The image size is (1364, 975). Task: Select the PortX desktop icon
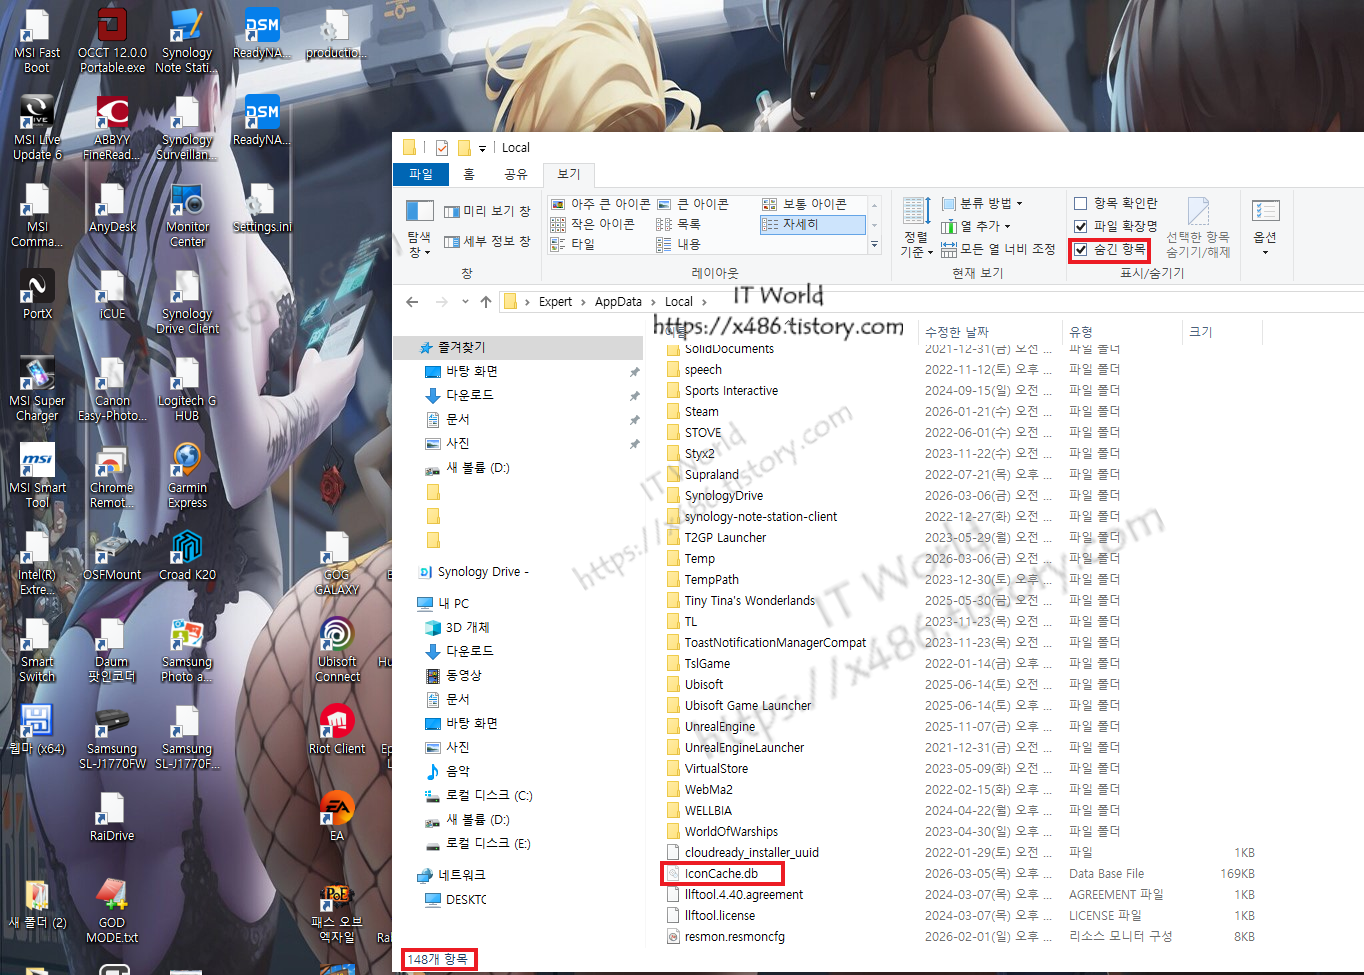click(x=37, y=294)
